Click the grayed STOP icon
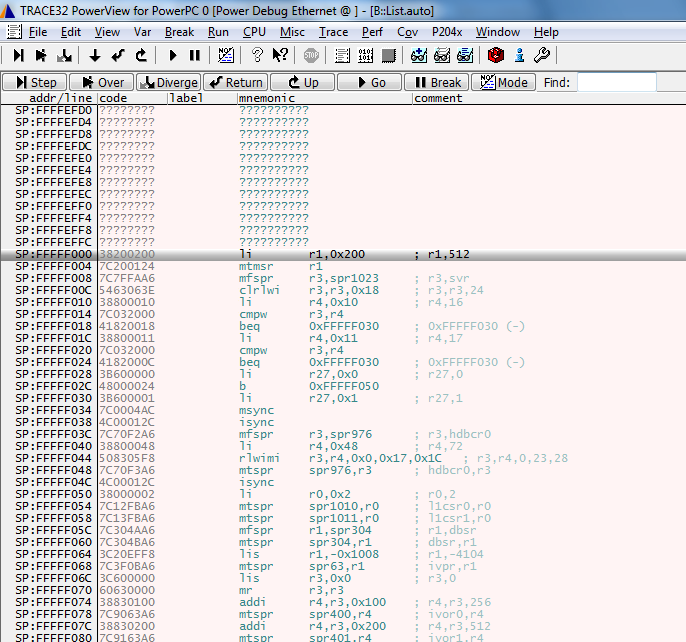The width and height of the screenshot is (686, 642). tap(311, 56)
